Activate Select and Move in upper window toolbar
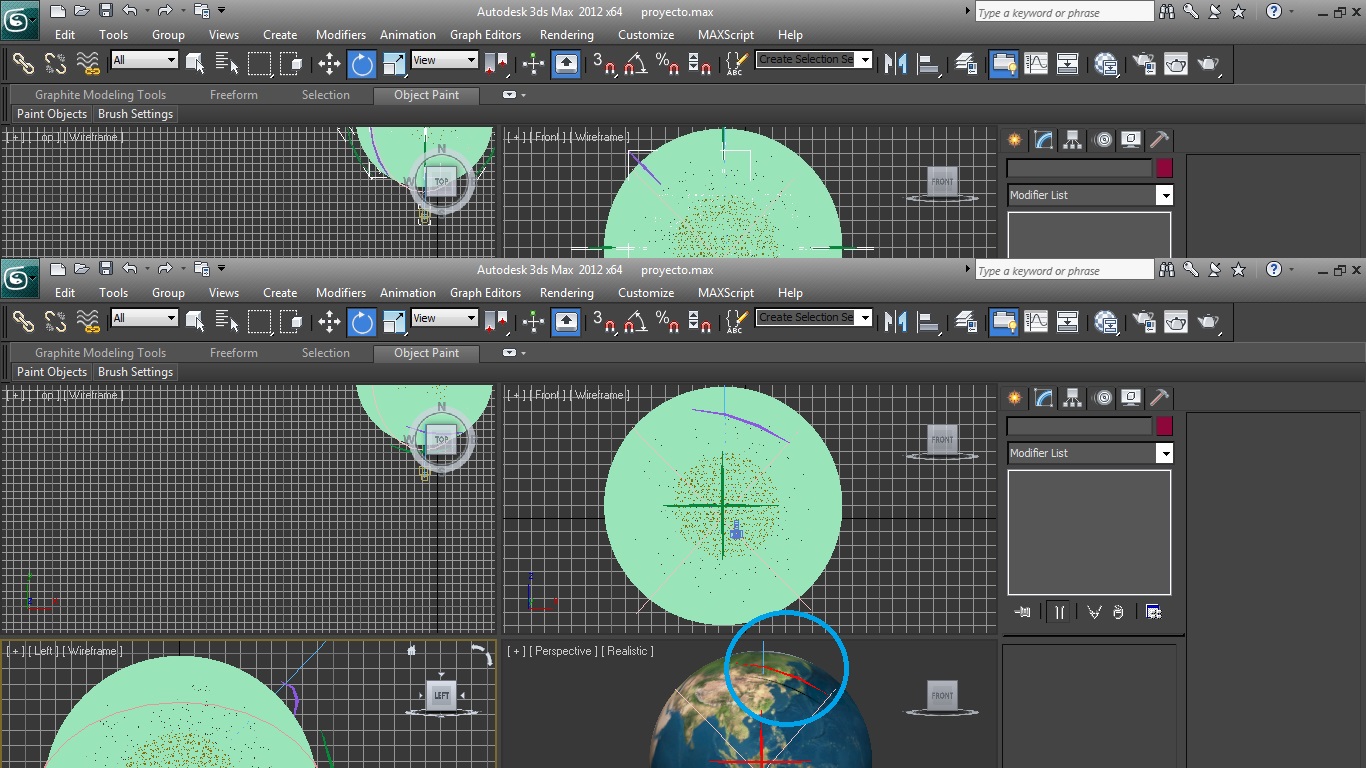Image resolution: width=1366 pixels, height=768 pixels. click(x=329, y=63)
